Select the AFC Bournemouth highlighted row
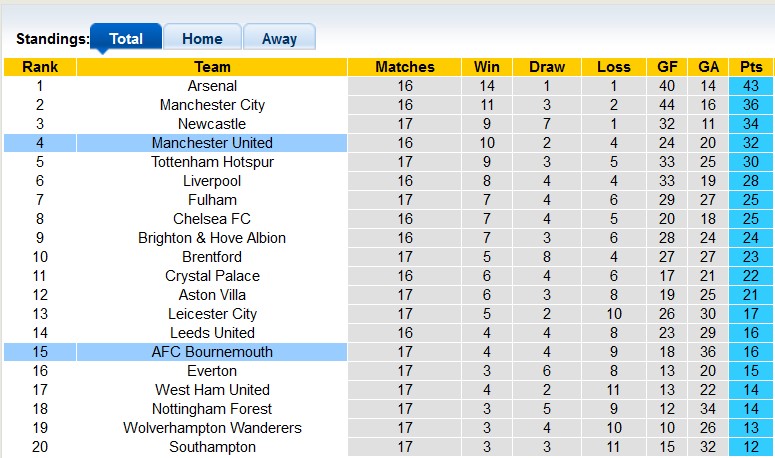This screenshot has width=775, height=458. pyautogui.click(x=212, y=352)
